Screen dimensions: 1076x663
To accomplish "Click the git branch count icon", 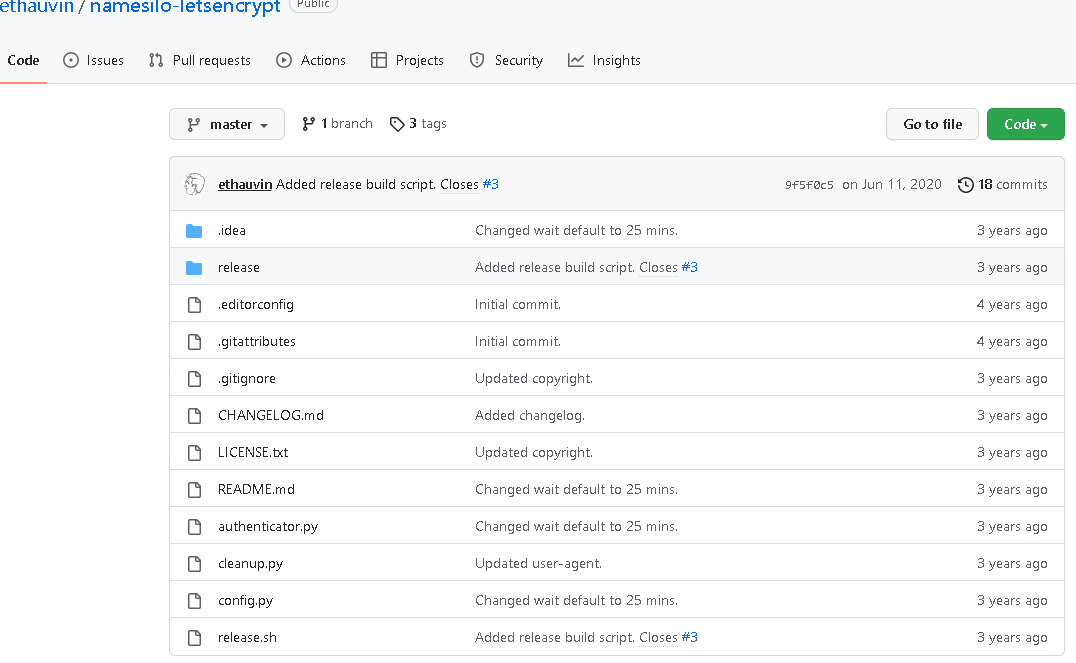I will tap(309, 124).
